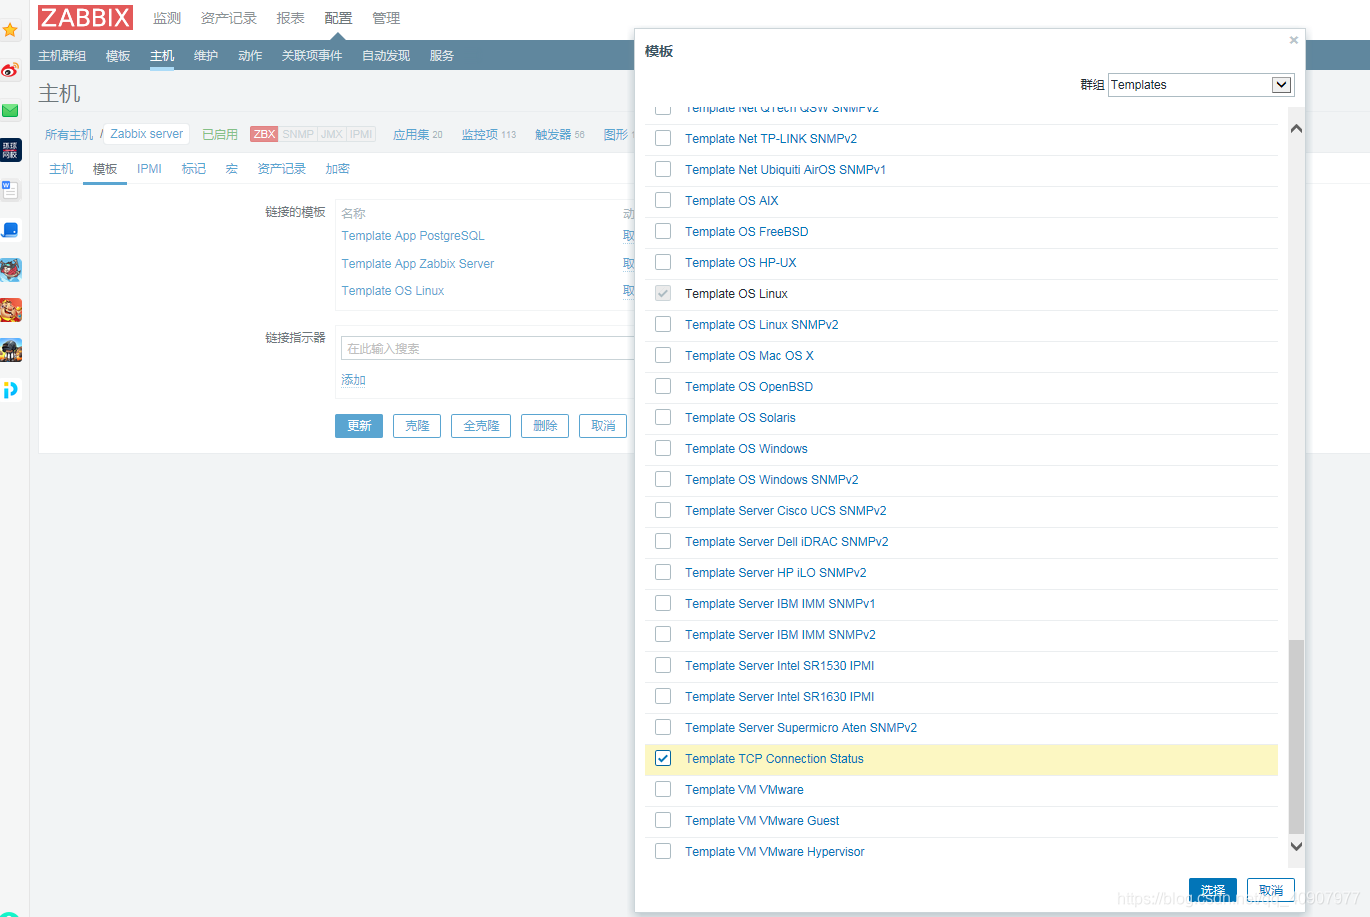Open Zabbix server breadcrumb link
The height and width of the screenshot is (917, 1370).
pyautogui.click(x=147, y=134)
